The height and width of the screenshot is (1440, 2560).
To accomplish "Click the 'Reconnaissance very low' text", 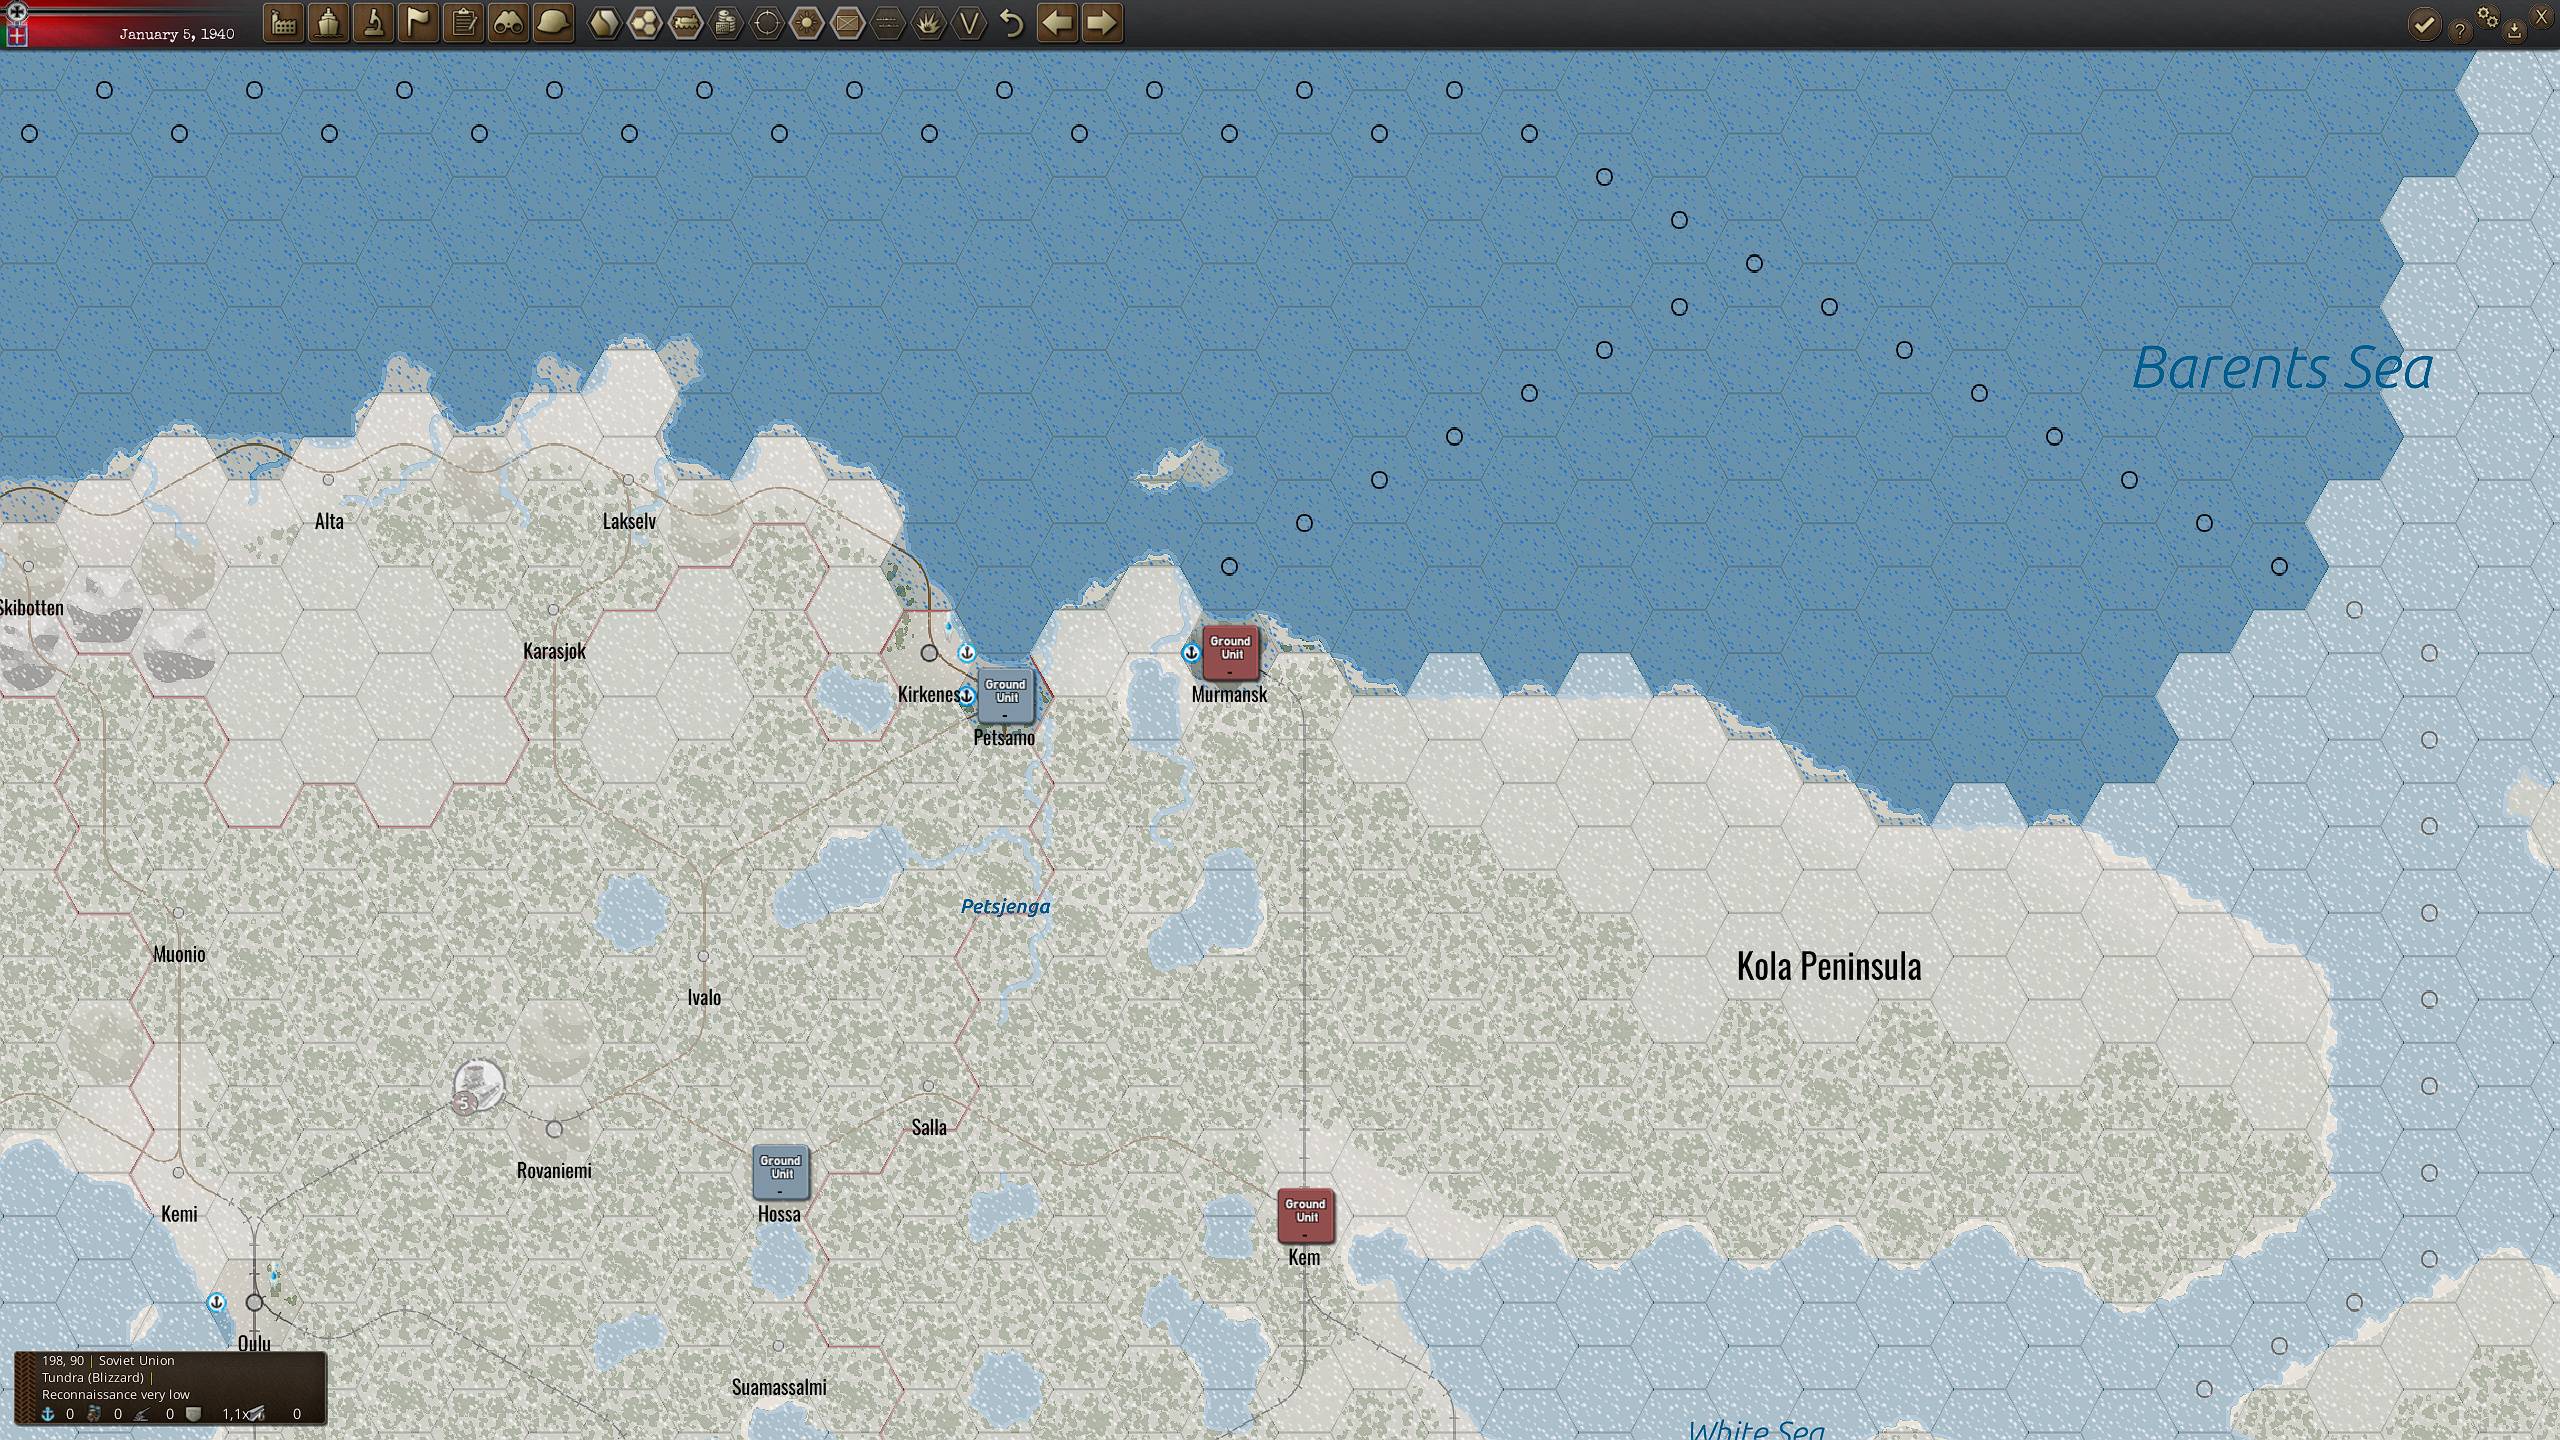I will pyautogui.click(x=115, y=1394).
